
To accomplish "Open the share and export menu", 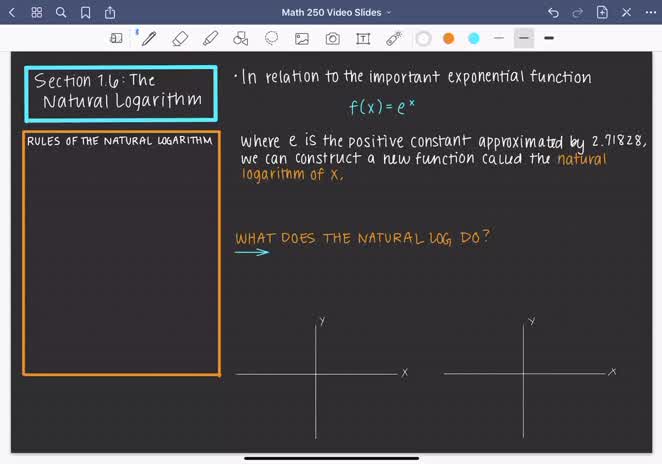I will tap(110, 12).
